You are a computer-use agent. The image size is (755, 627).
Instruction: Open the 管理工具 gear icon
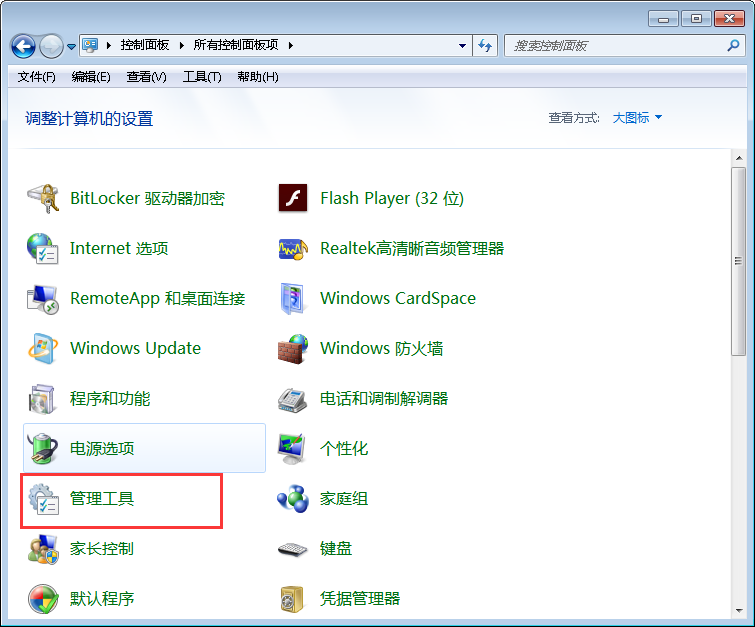pos(43,499)
